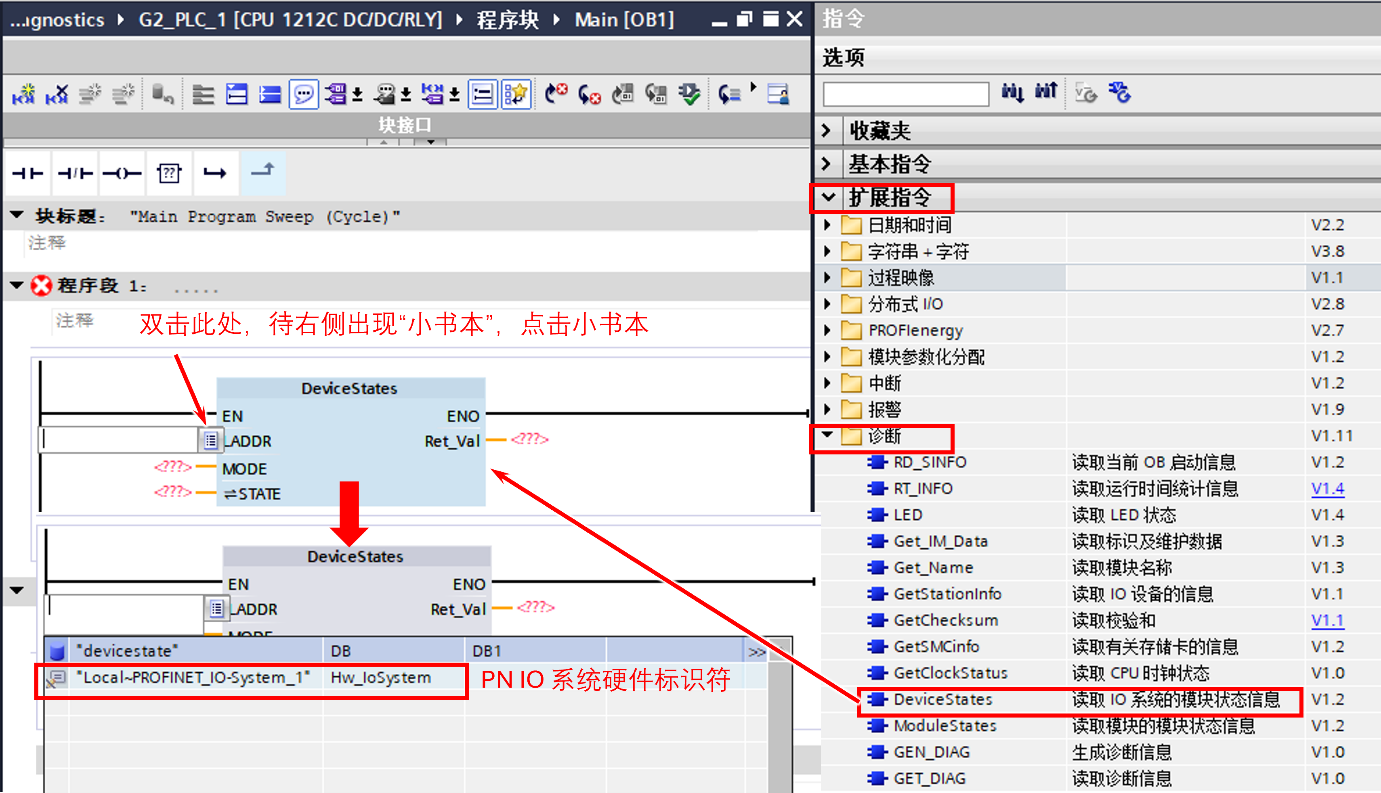Open the V1.1 link for GetChecksum

pyautogui.click(x=1327, y=620)
